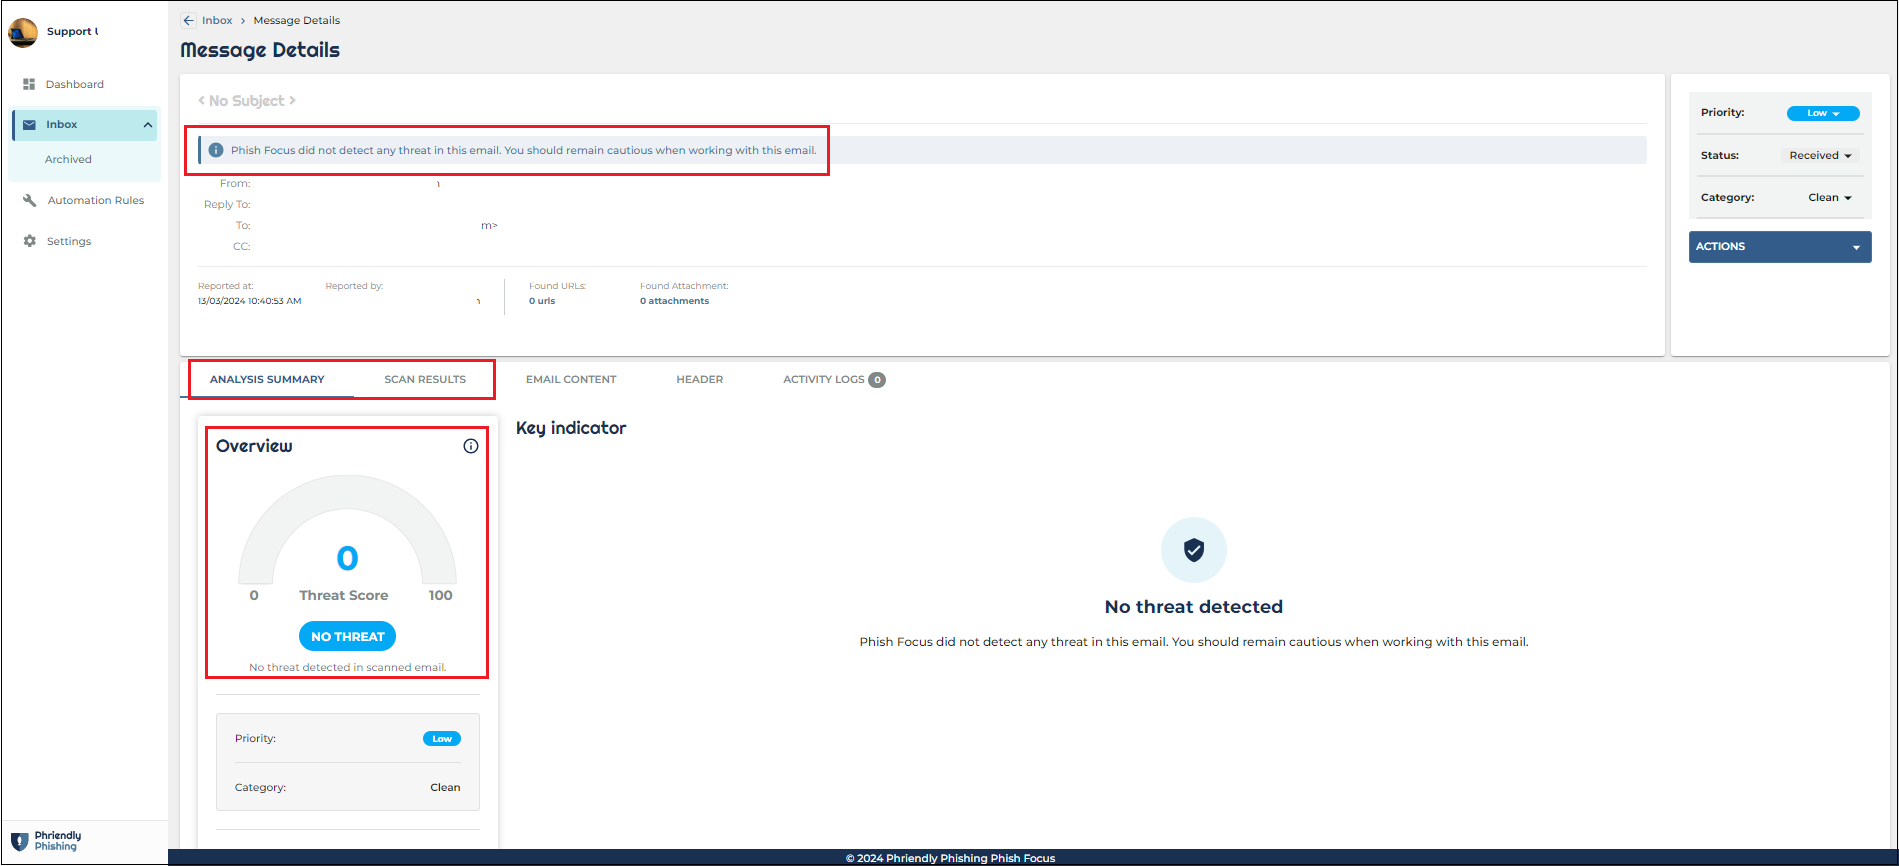Image resolution: width=1899 pixels, height=866 pixels.
Task: Open the Status Received dropdown
Action: click(1821, 156)
